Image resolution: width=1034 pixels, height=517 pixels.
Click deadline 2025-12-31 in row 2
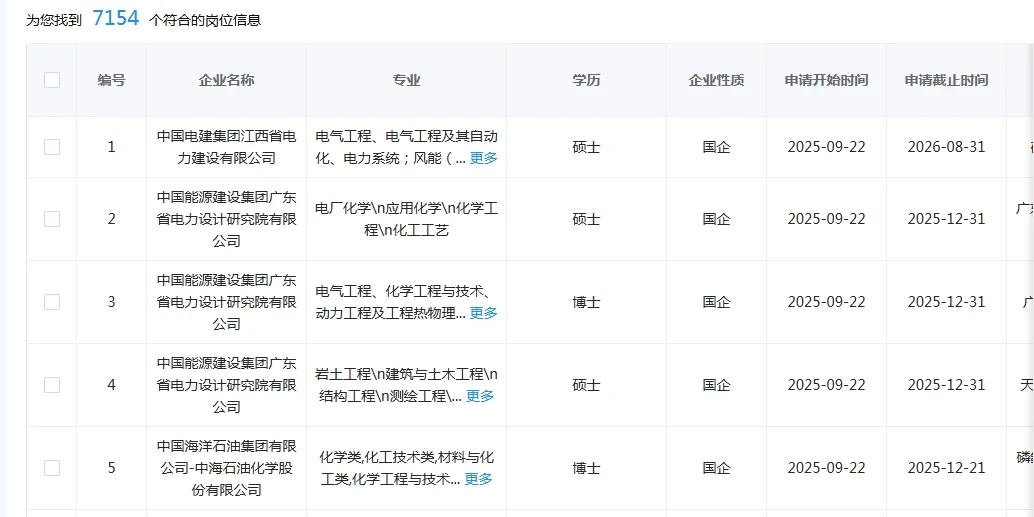[946, 219]
